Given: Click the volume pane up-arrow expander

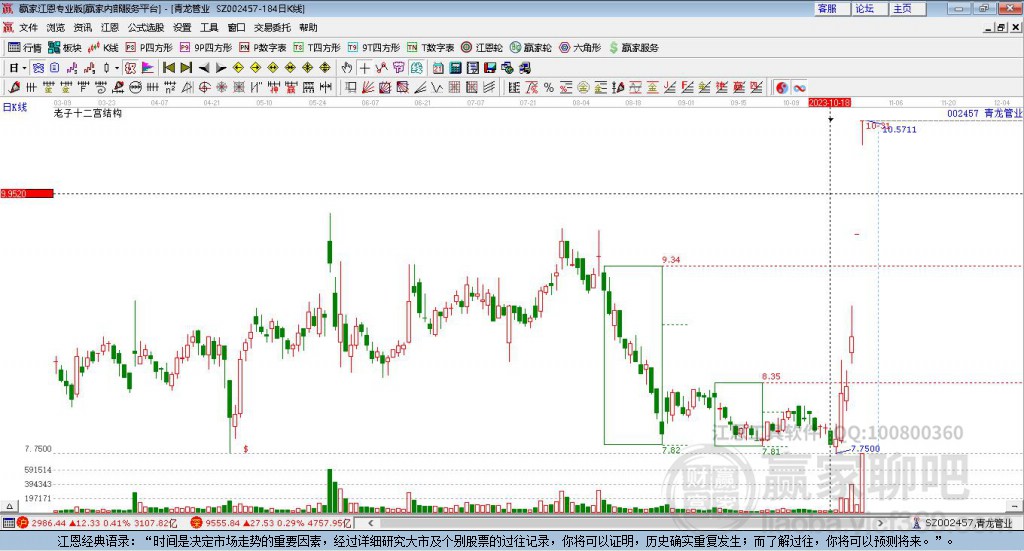Looking at the screenshot, I should (x=9, y=506).
